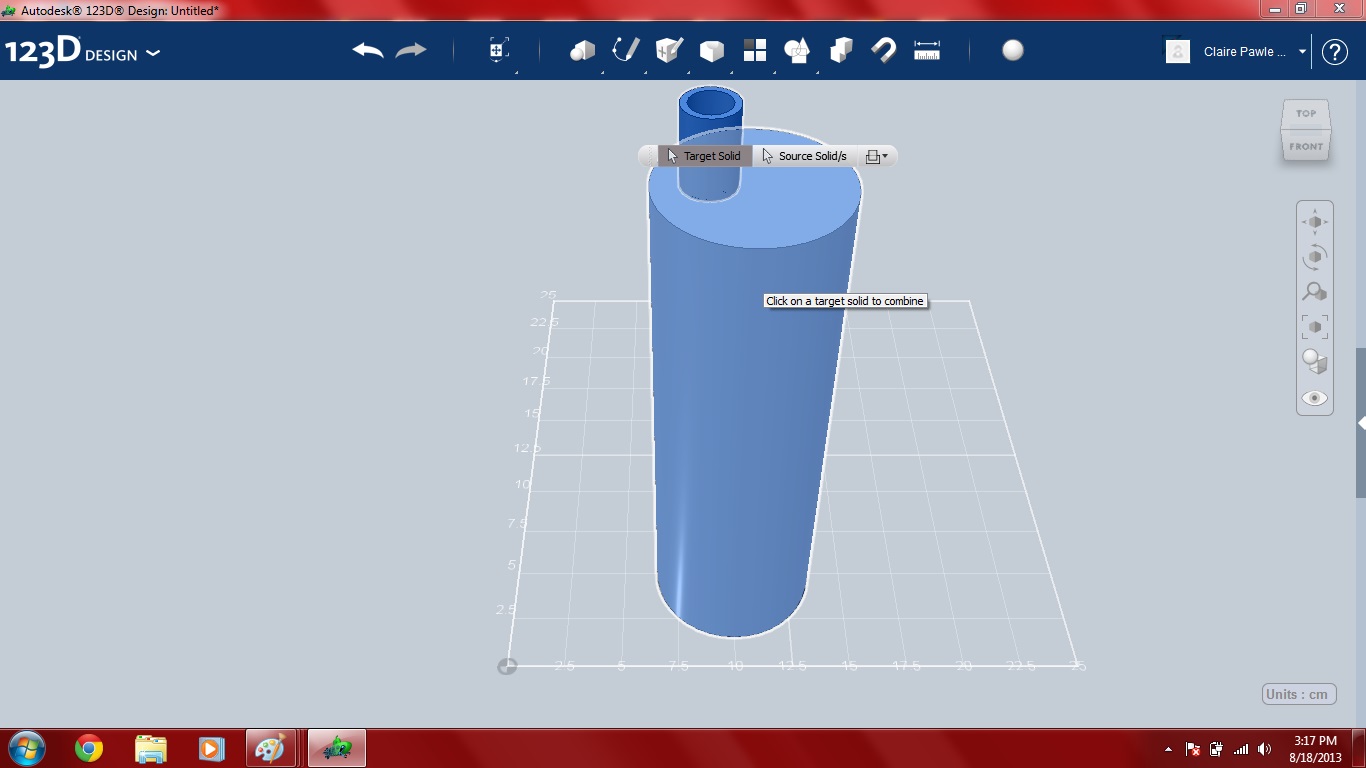
Task: Select the Zoom magnifier tool
Action: pos(1315,292)
